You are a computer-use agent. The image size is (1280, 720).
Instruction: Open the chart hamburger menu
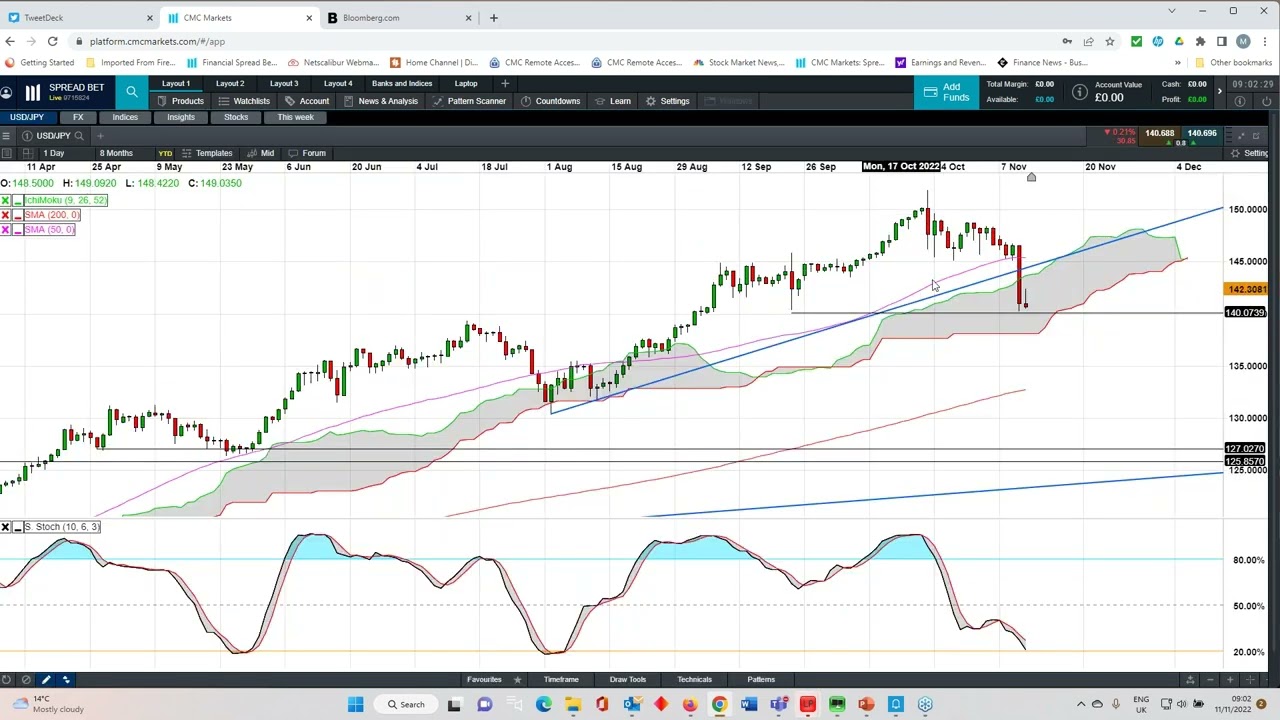(x=6, y=136)
